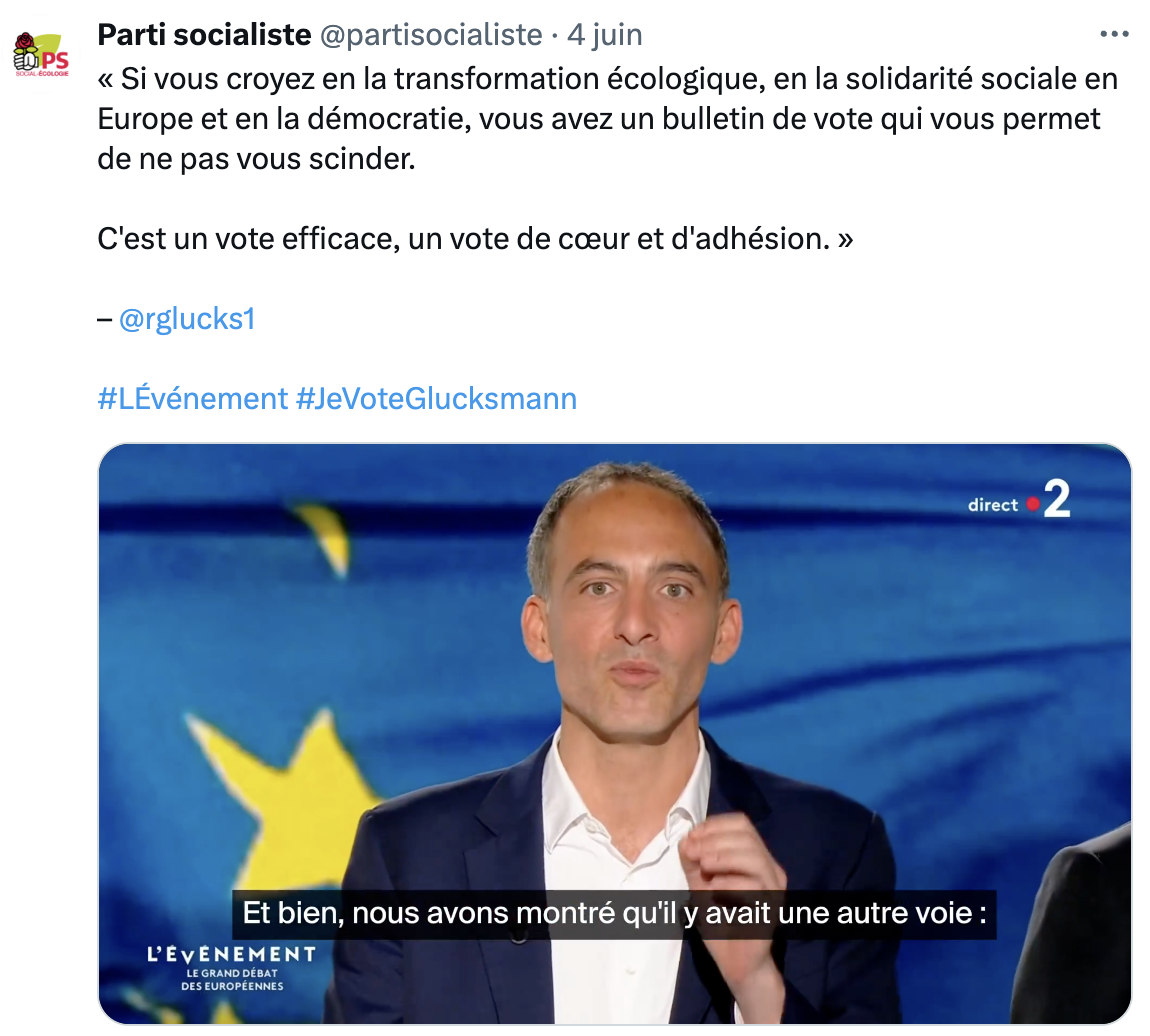
Task: Play the embedded debate video
Action: click(615, 733)
